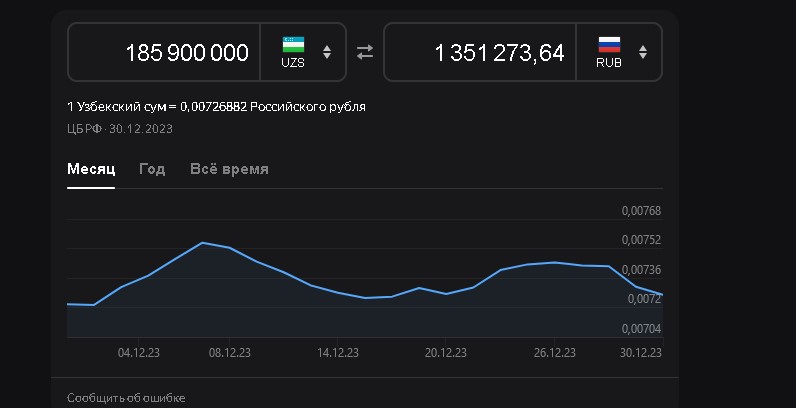The image size is (796, 408).
Task: Click the Russia flag icon
Action: pos(609,45)
